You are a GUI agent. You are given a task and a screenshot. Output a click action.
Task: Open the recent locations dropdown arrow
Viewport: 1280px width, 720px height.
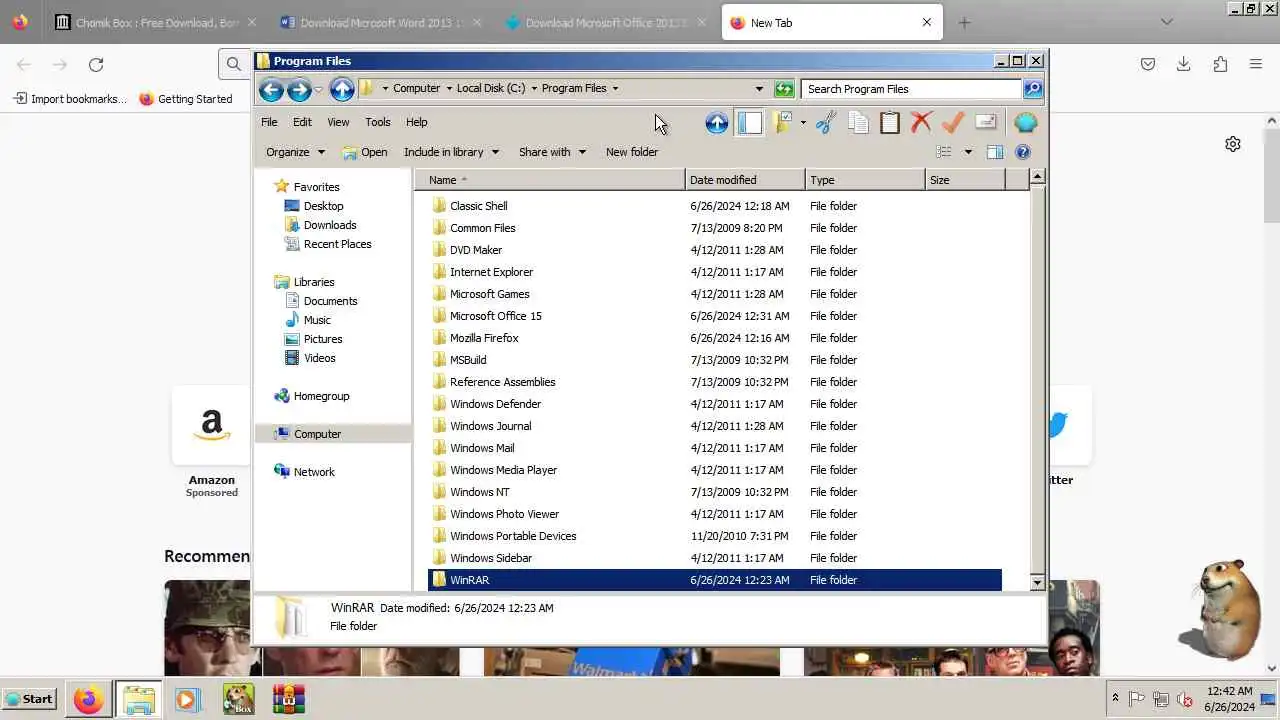pos(319,89)
